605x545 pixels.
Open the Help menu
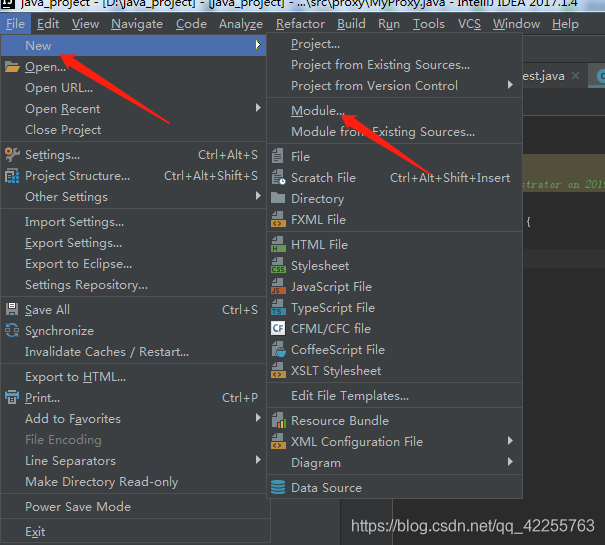pyautogui.click(x=565, y=24)
